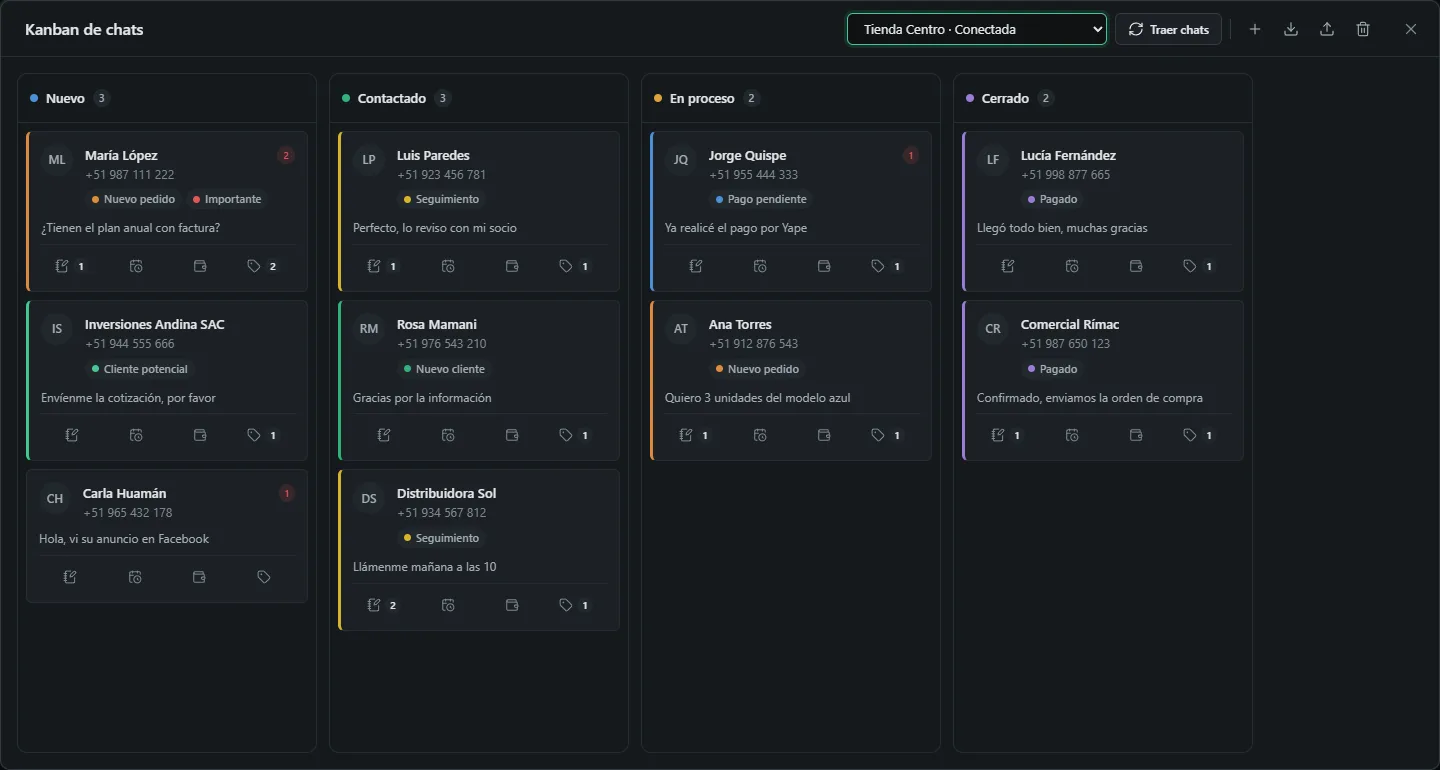The image size is (1440, 770).
Task: Click the plus icon in the header
Action: [1255, 29]
